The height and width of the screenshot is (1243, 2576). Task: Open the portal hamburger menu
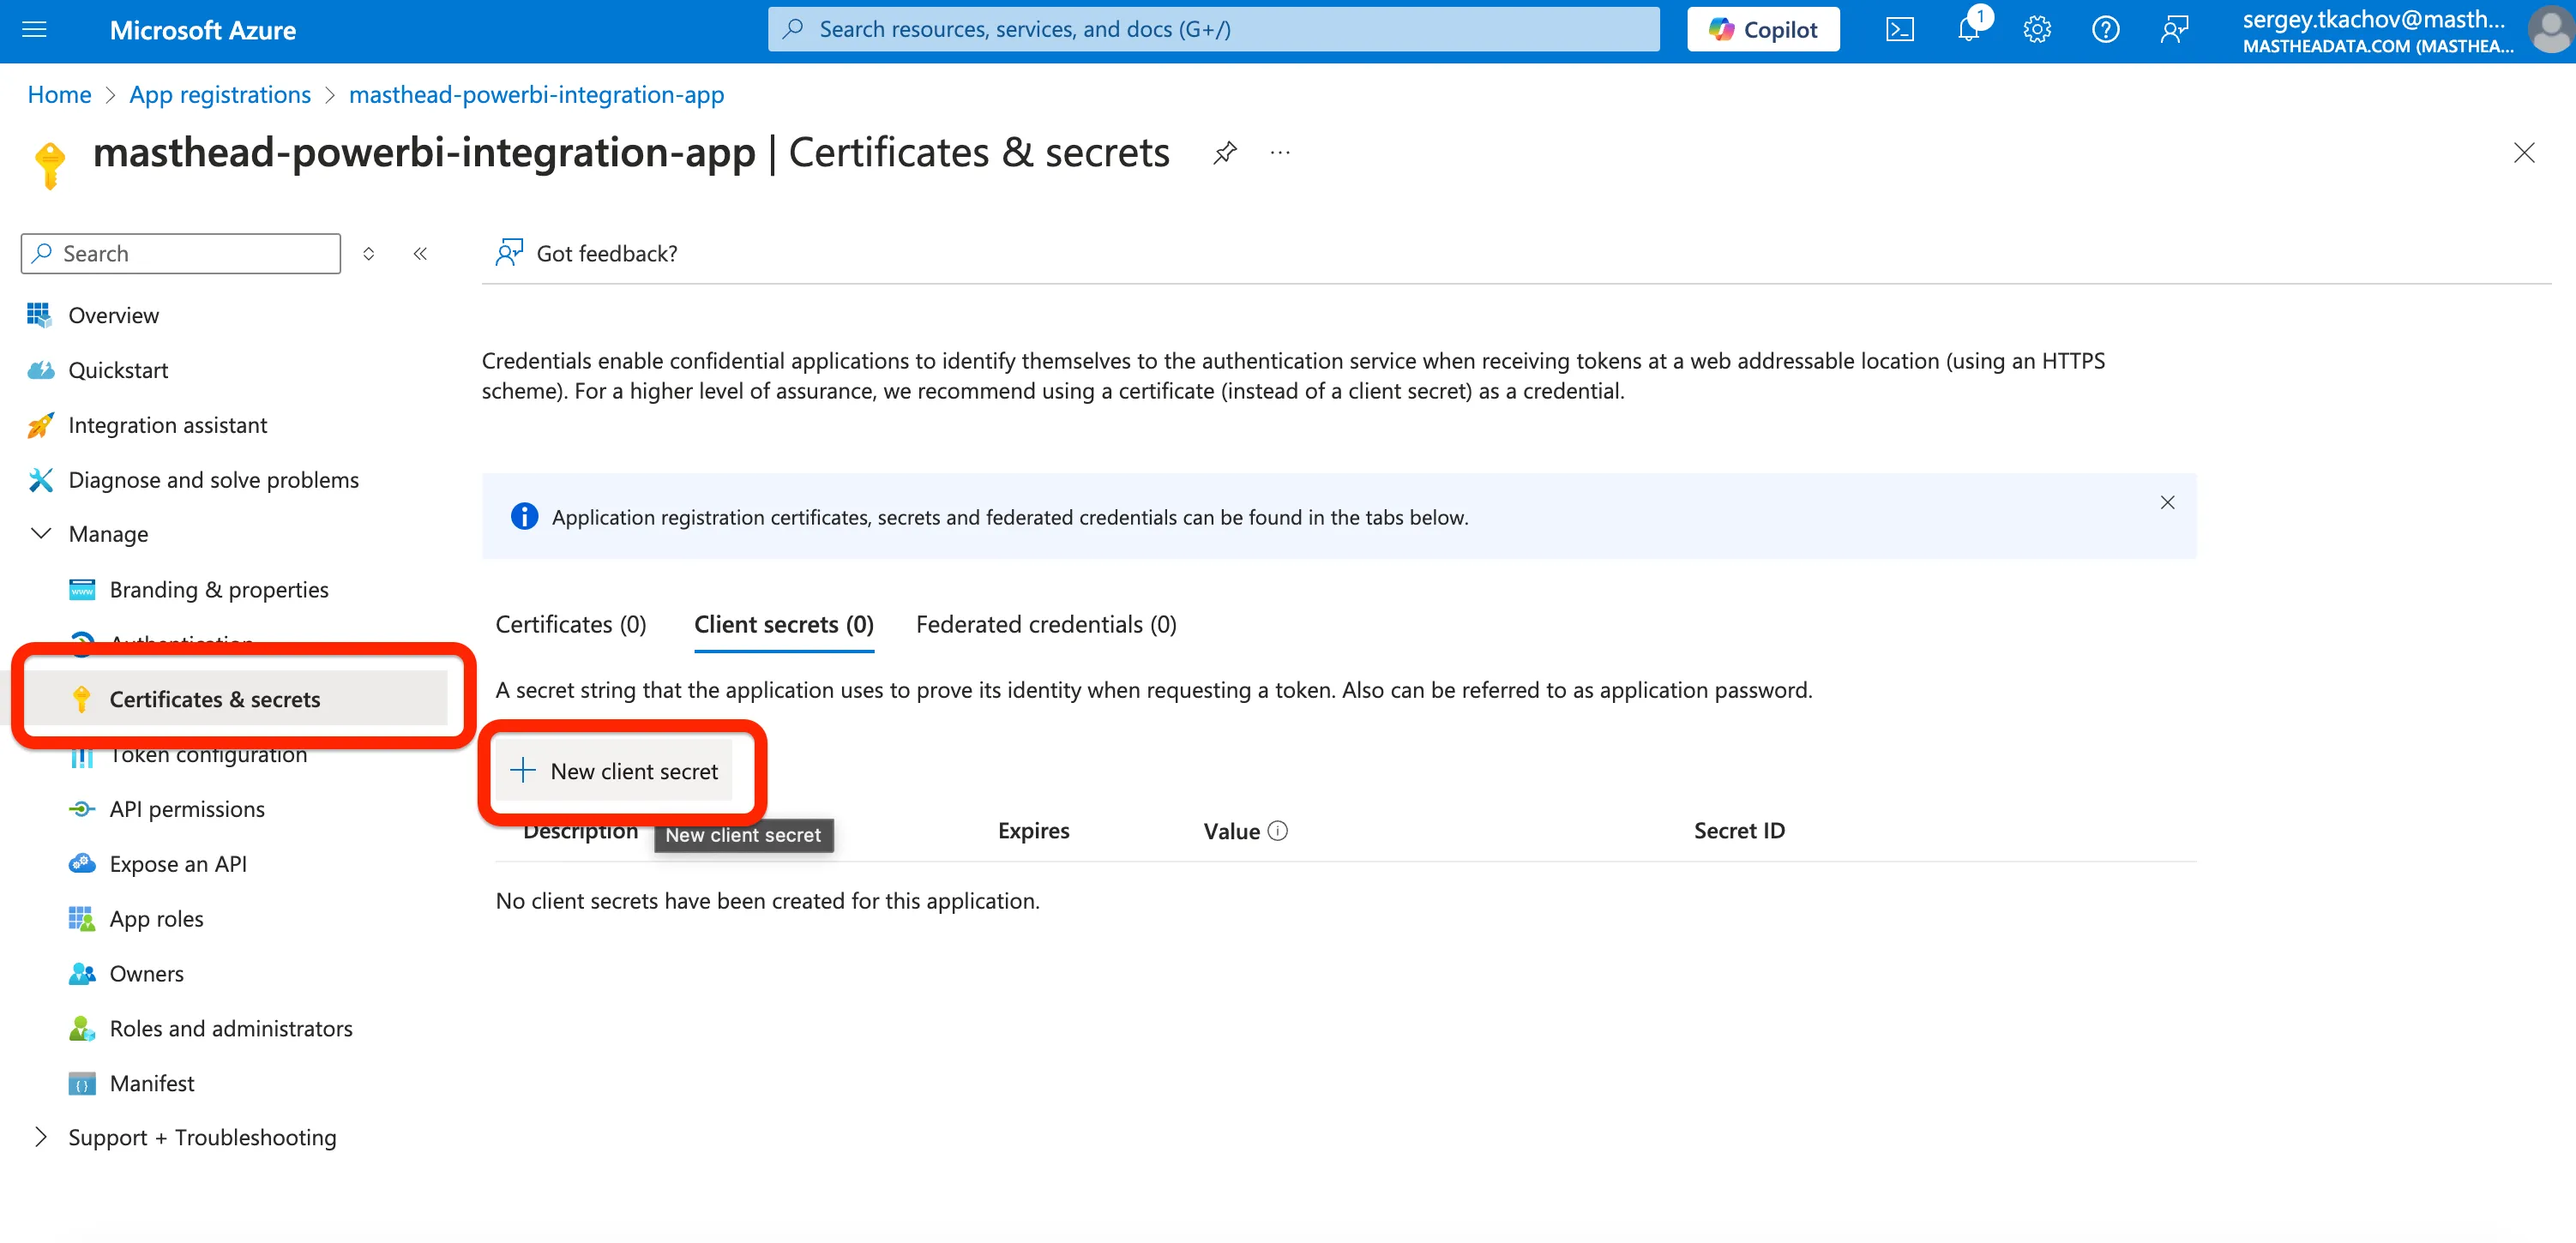coord(34,30)
